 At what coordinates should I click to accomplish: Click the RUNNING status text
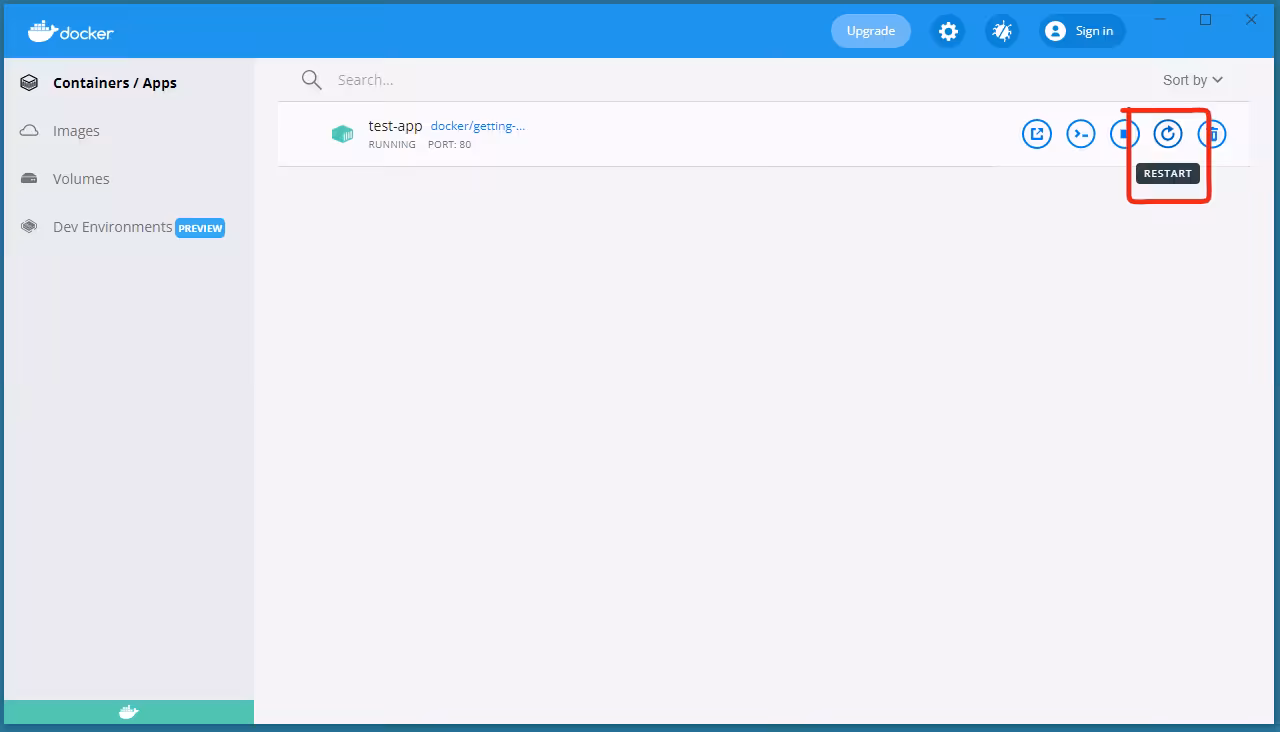pos(392,145)
